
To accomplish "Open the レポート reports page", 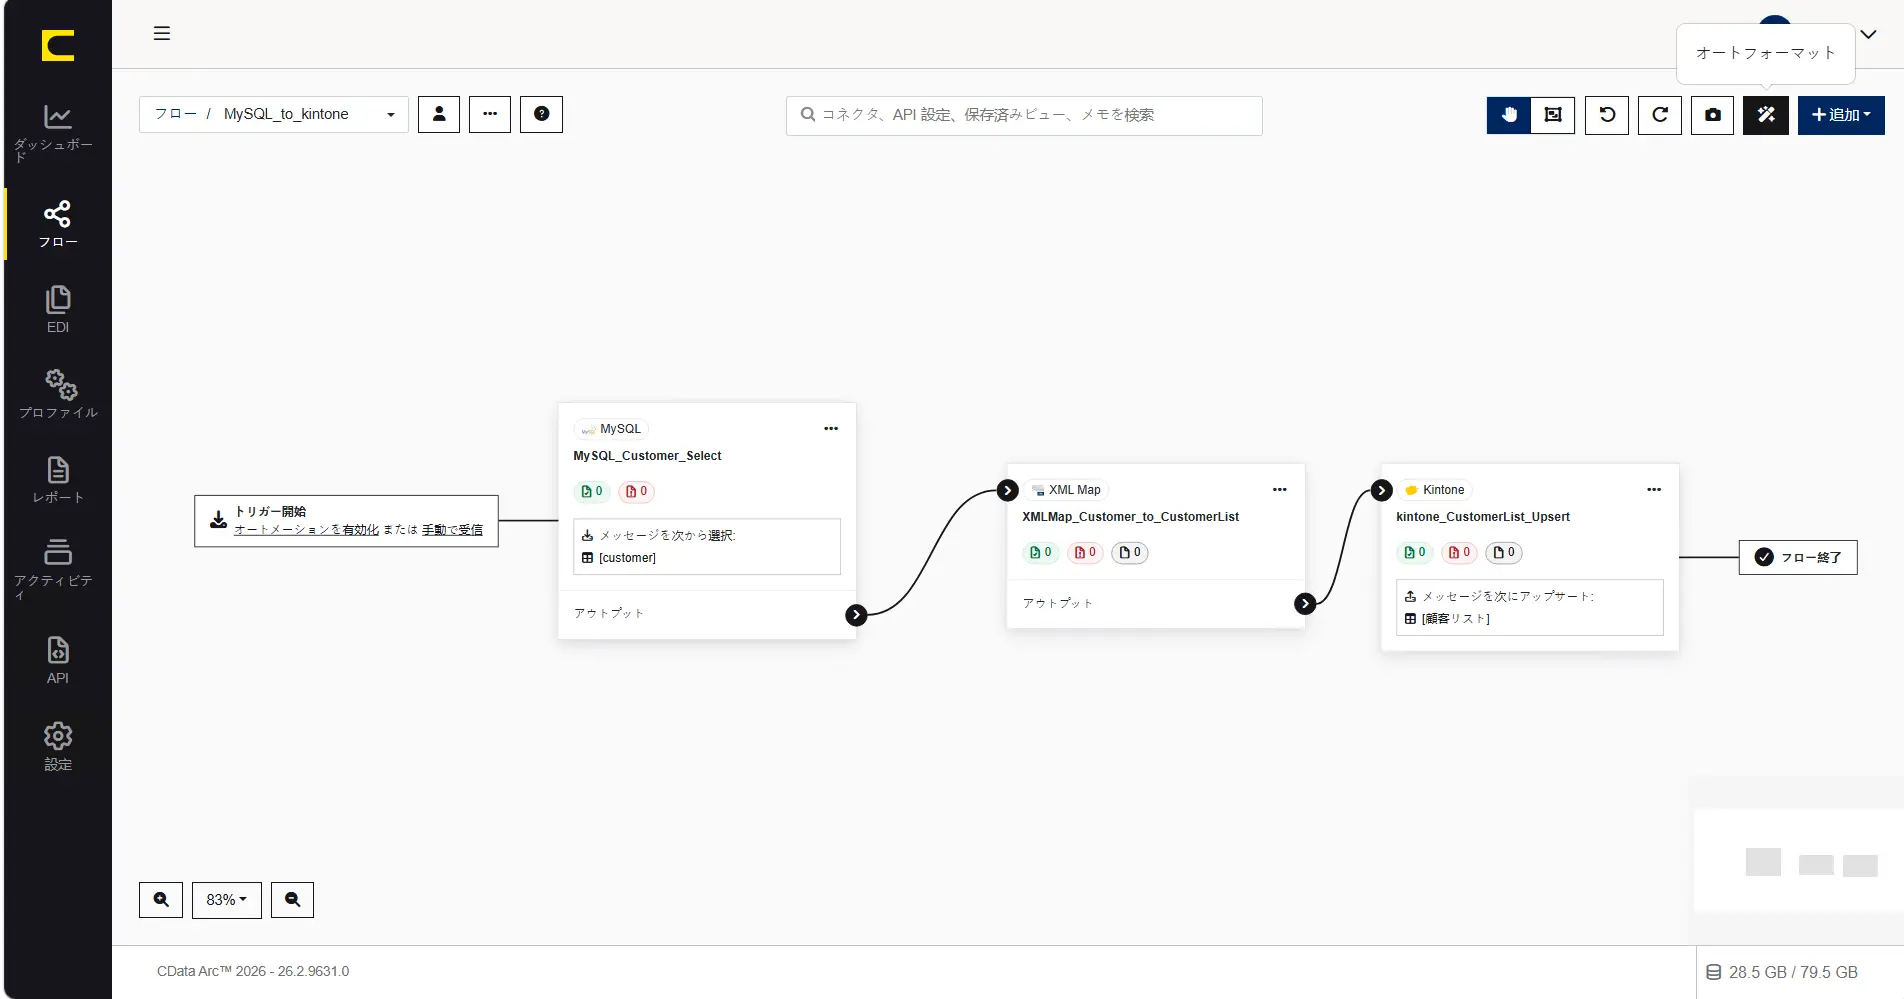I will [x=58, y=480].
